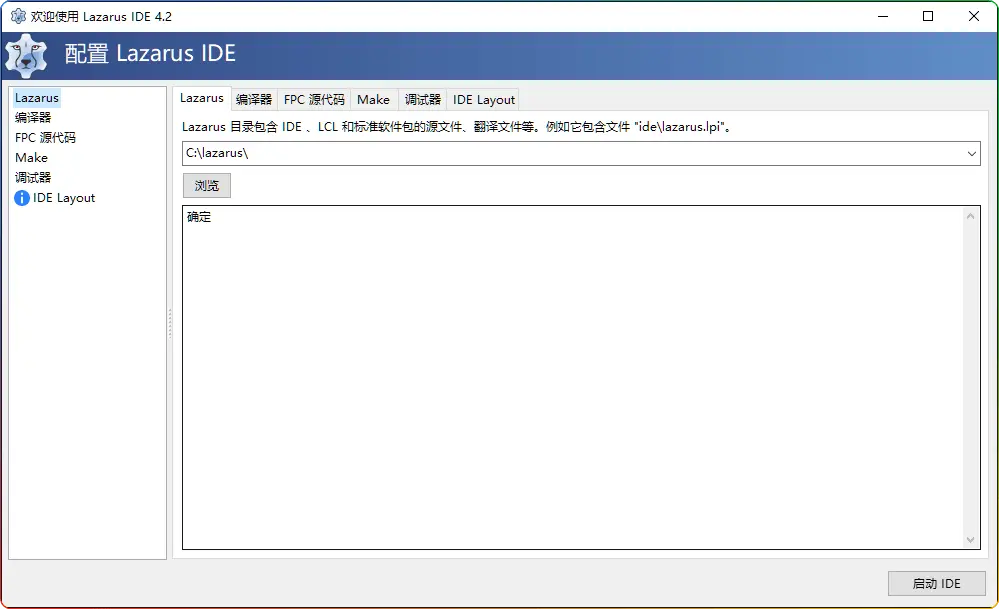The width and height of the screenshot is (999, 609).
Task: Click the scroll down arrow in message box
Action: pyautogui.click(x=970, y=540)
